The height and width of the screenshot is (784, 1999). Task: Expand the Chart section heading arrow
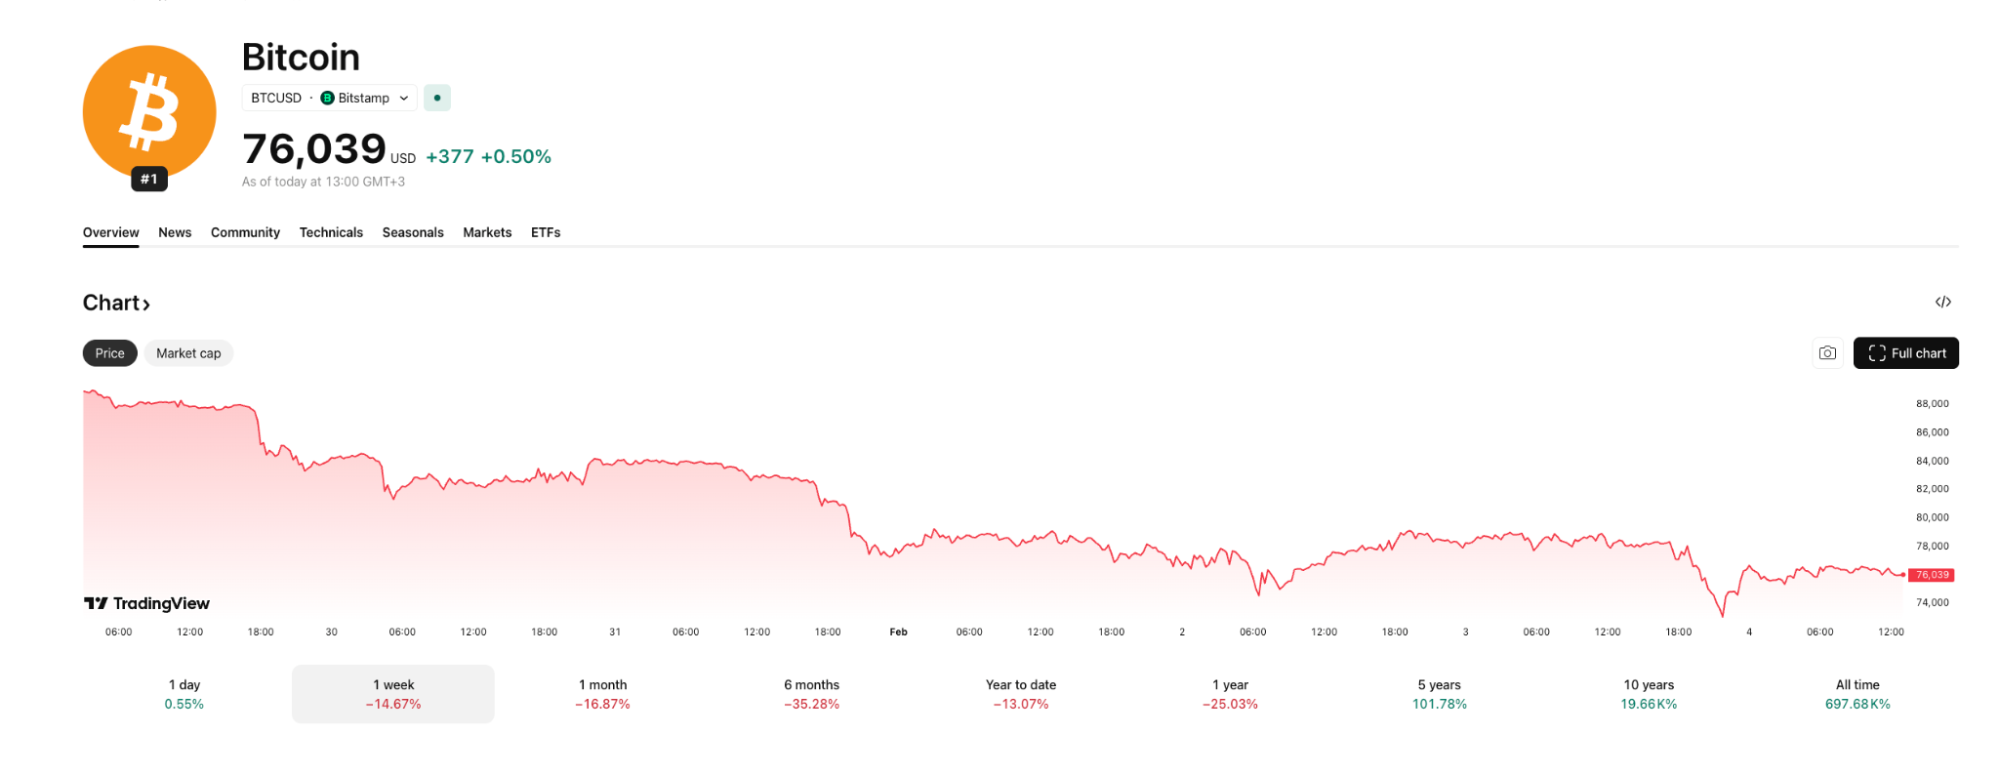pos(146,304)
